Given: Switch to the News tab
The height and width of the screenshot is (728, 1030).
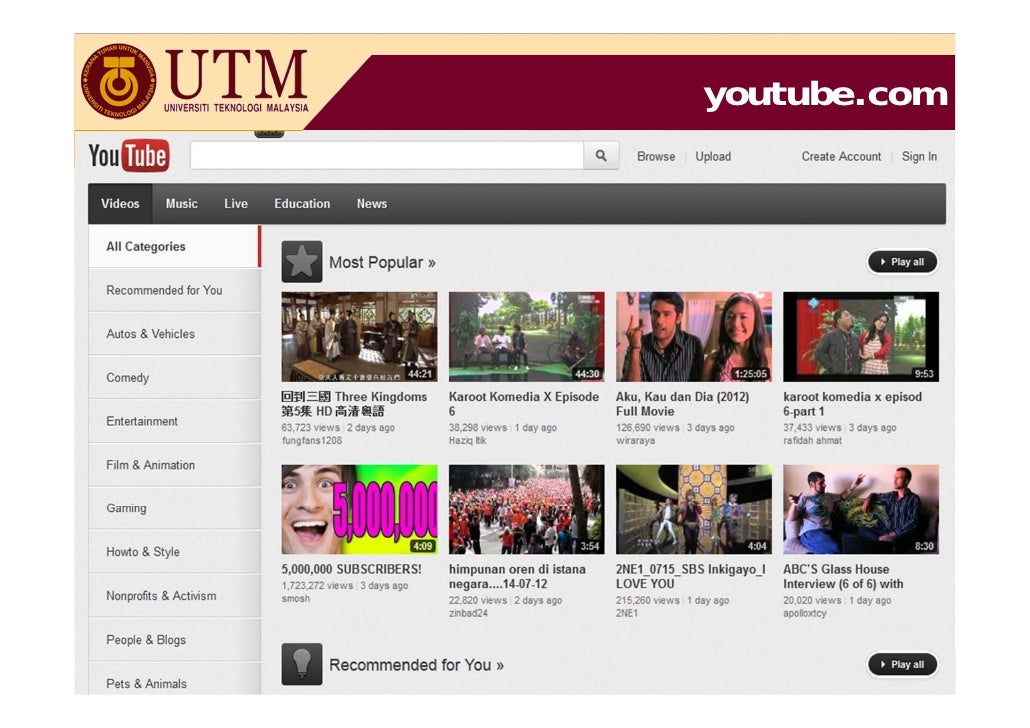Looking at the screenshot, I should 372,204.
